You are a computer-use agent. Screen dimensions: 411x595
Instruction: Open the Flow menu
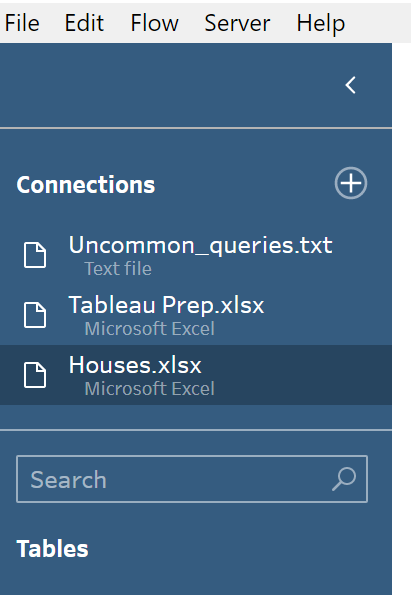click(x=154, y=23)
